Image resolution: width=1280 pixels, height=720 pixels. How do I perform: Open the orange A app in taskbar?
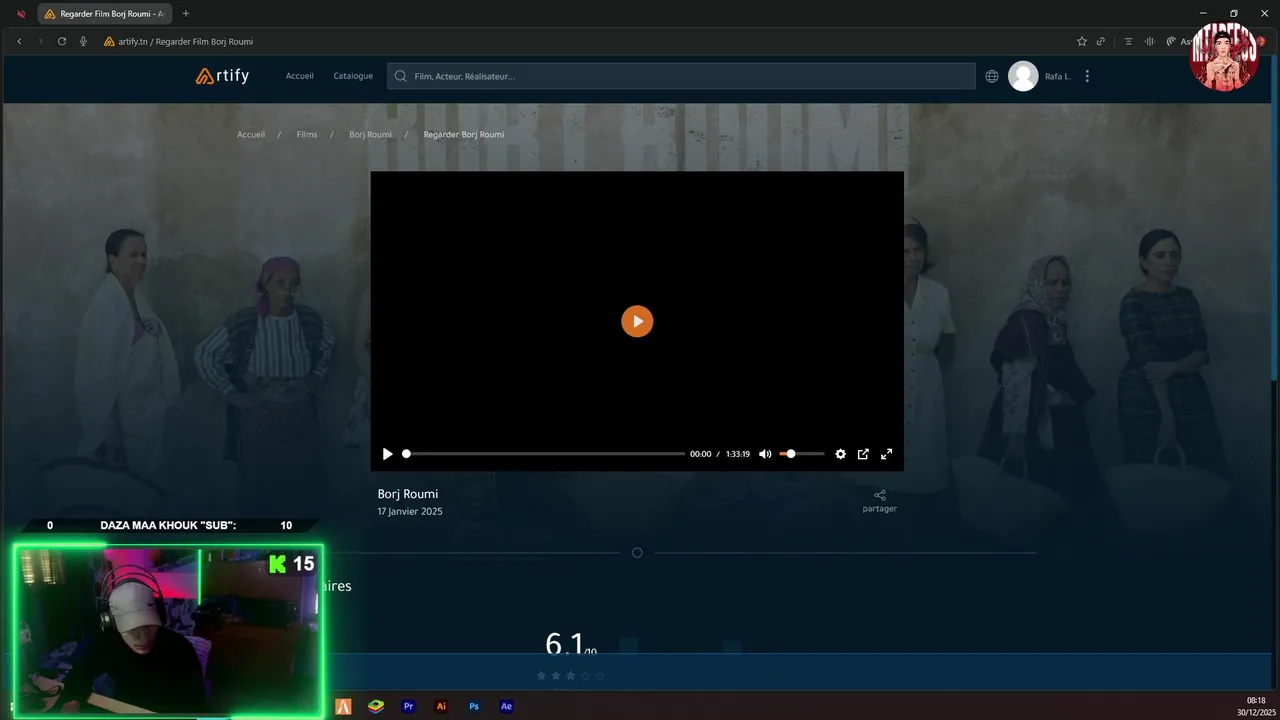click(343, 706)
